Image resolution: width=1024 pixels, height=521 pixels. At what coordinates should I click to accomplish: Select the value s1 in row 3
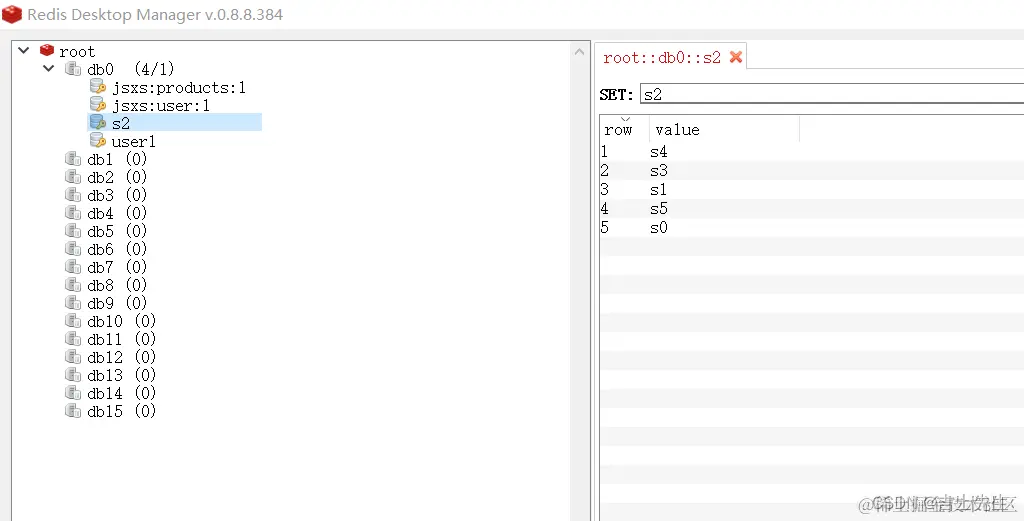click(659, 190)
